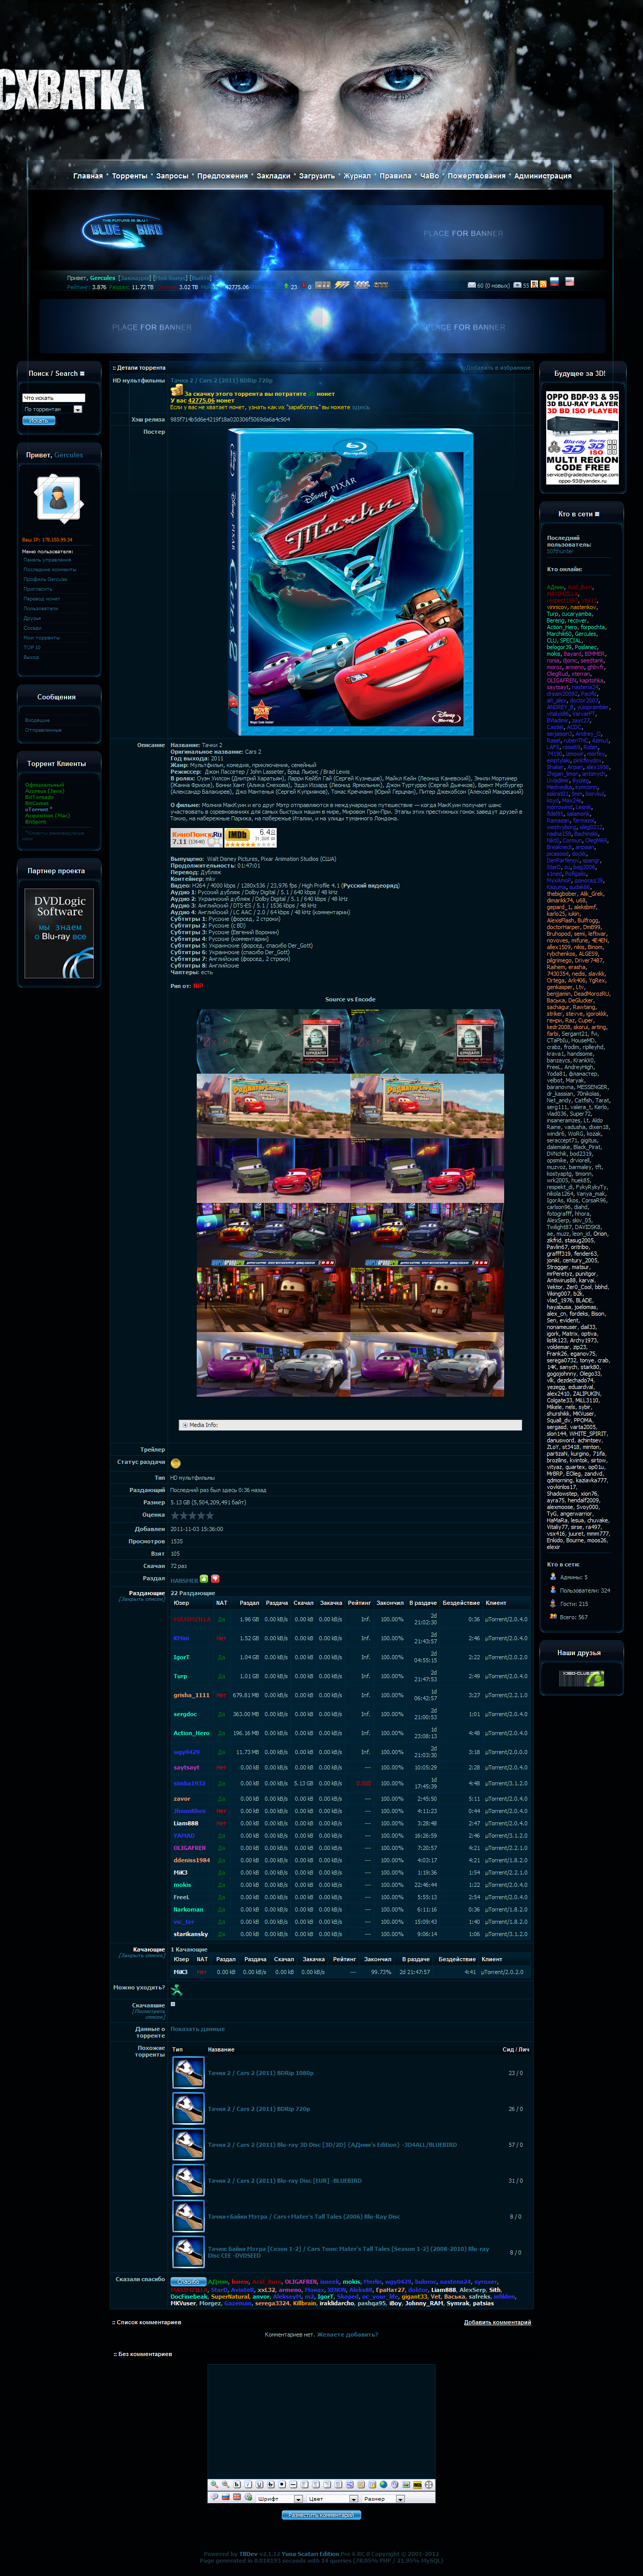Click the IMDb rating badge in the description
643x2576 pixels.
click(251, 838)
